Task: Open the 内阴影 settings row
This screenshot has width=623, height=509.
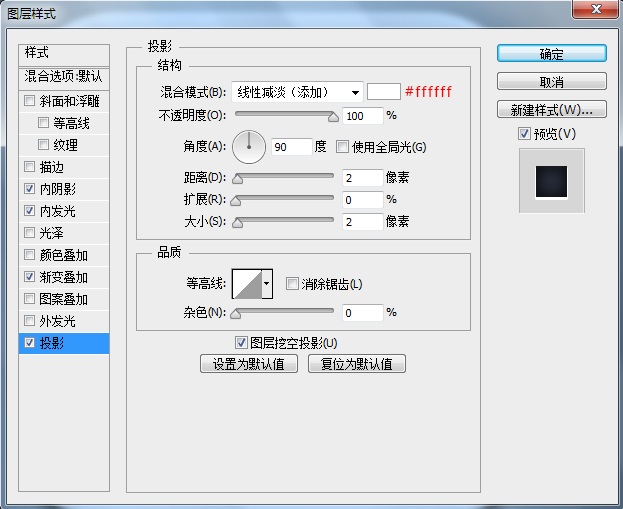Action: click(x=64, y=189)
